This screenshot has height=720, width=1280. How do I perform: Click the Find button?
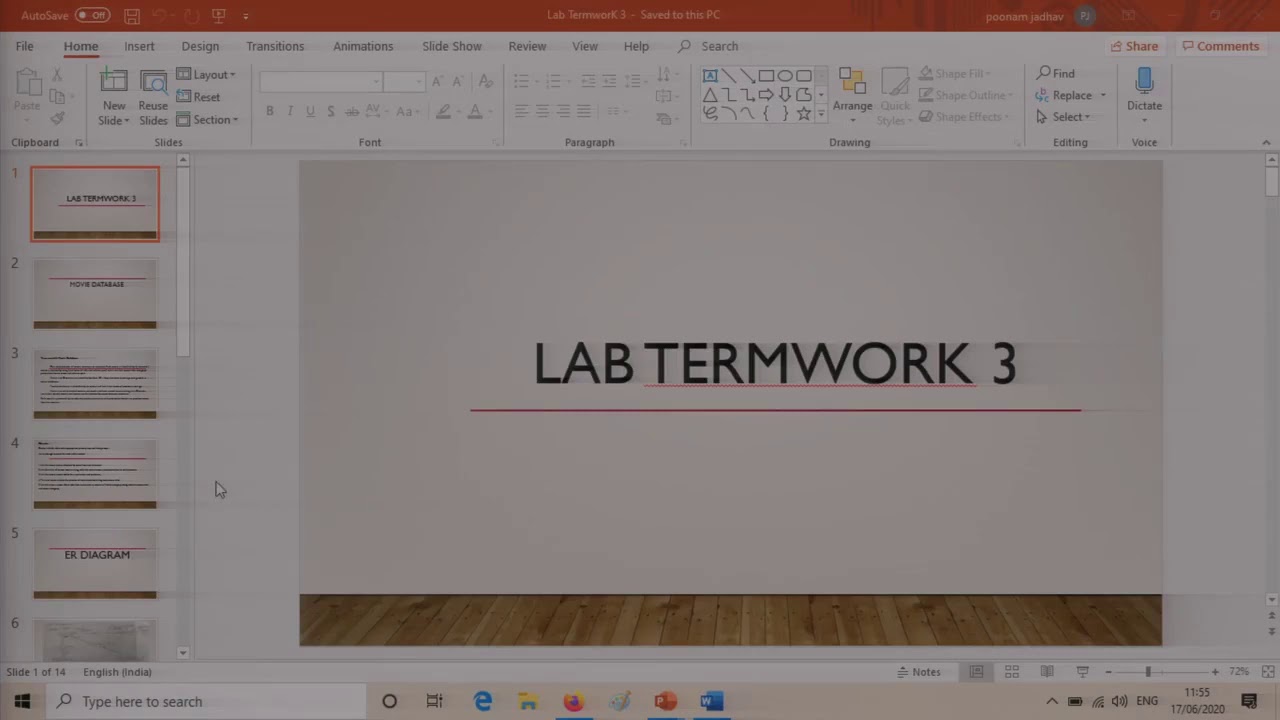pyautogui.click(x=1056, y=74)
